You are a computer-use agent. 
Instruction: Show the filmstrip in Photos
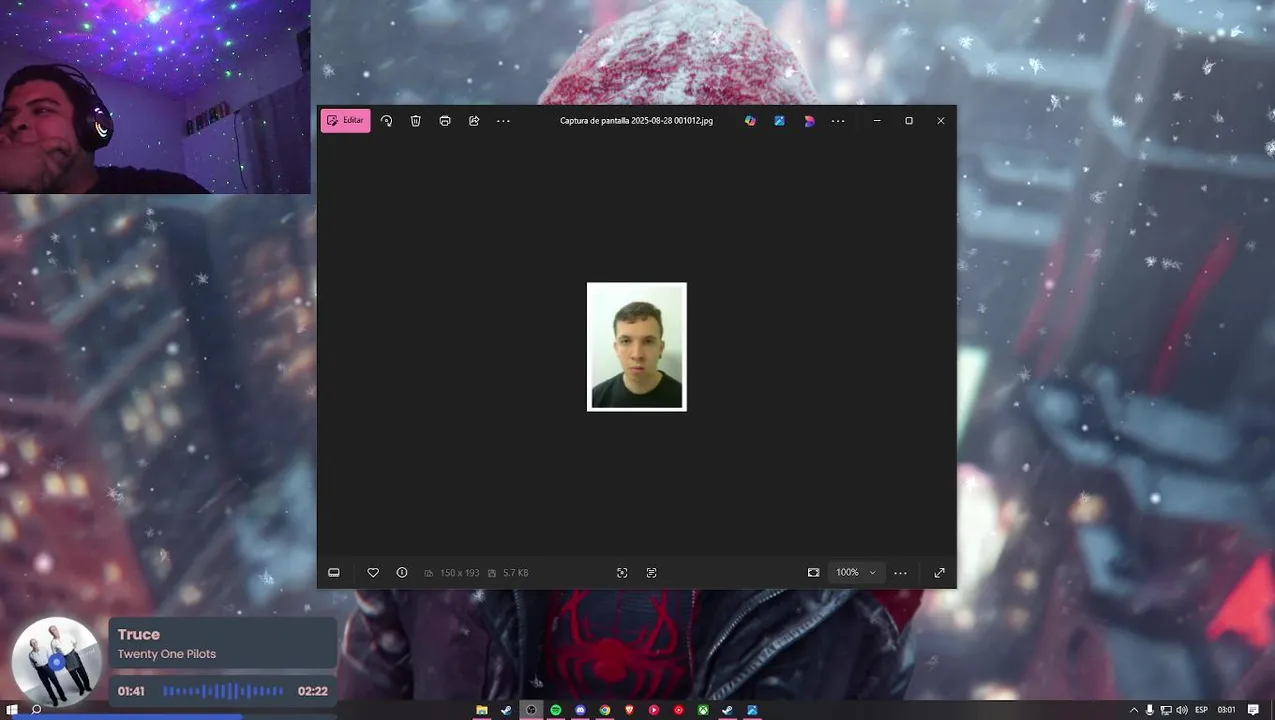[334, 573]
